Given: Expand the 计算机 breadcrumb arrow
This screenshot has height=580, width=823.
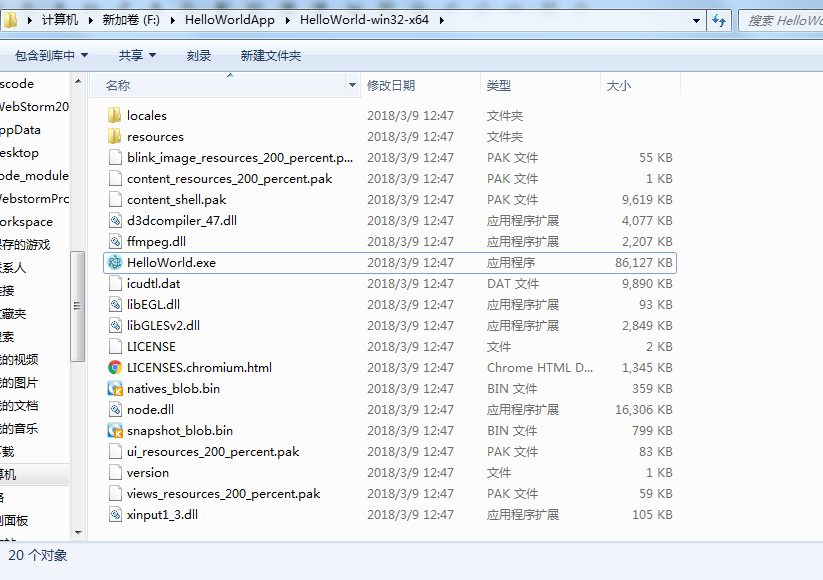Looking at the screenshot, I should (91, 20).
